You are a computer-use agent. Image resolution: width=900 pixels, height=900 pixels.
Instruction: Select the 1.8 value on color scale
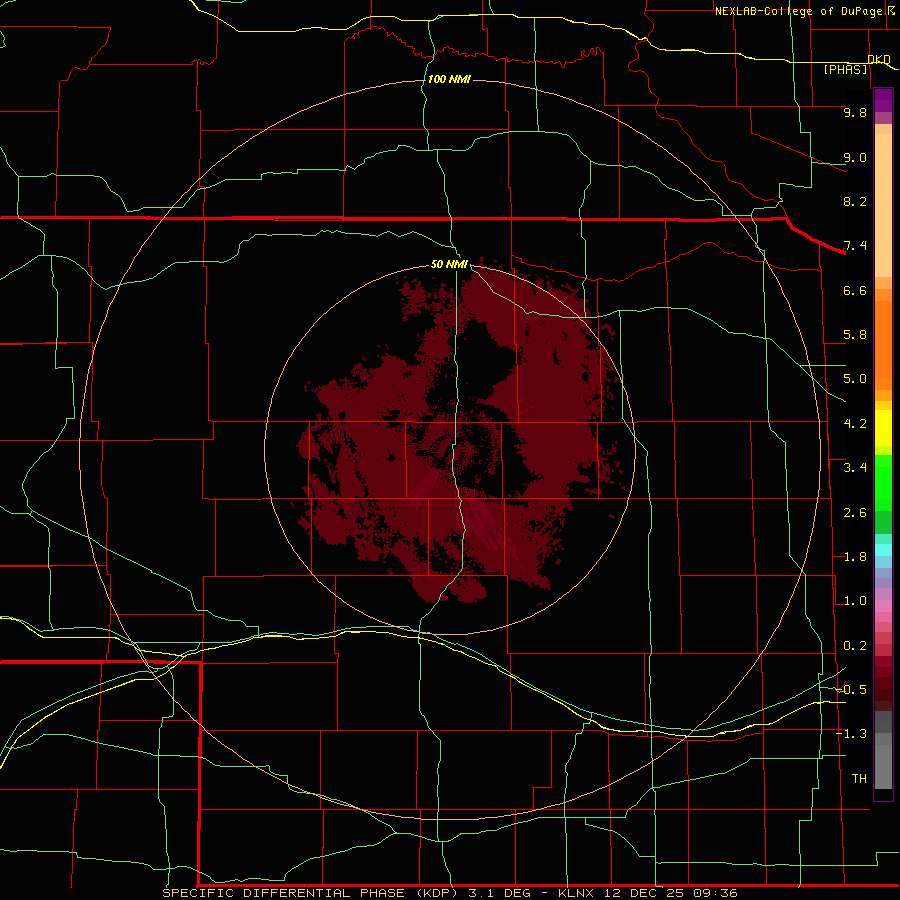pyautogui.click(x=855, y=557)
